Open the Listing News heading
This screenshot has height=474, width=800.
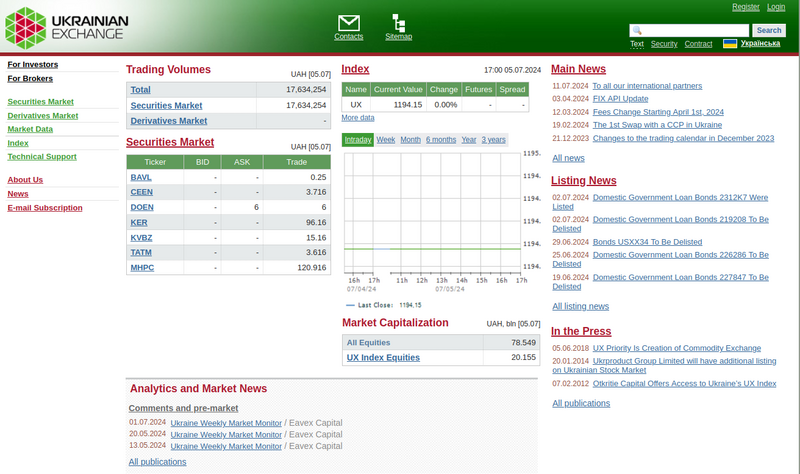tap(584, 181)
